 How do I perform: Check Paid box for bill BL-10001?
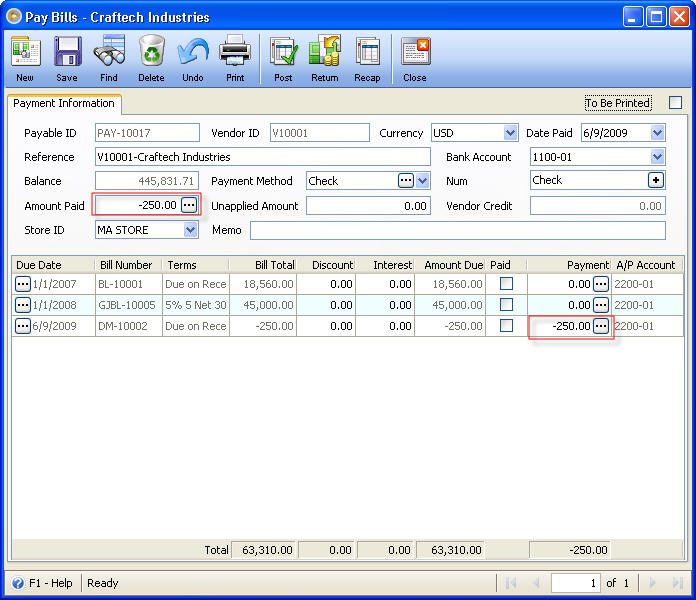tap(506, 284)
